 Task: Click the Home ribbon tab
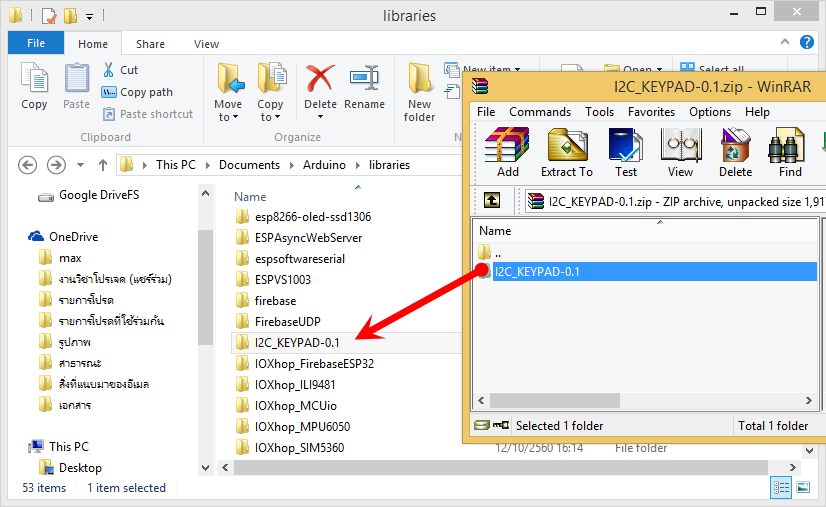[93, 44]
